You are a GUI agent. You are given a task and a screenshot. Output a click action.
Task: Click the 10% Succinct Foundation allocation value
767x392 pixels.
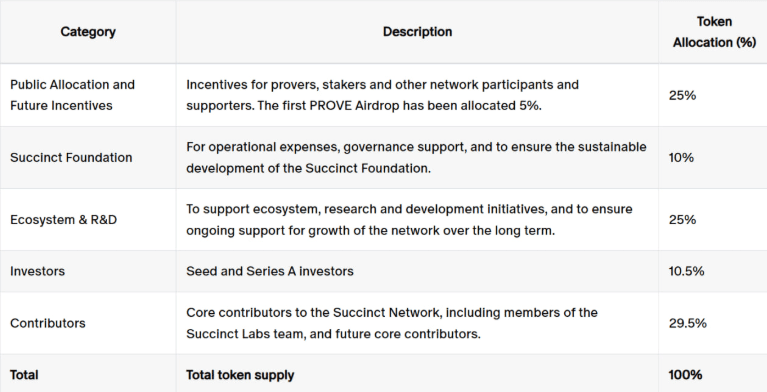(681, 158)
